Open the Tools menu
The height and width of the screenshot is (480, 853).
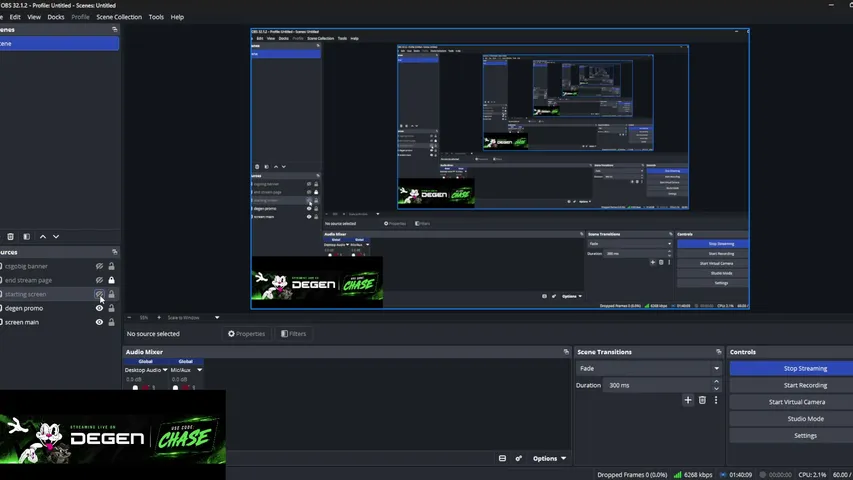tap(156, 17)
